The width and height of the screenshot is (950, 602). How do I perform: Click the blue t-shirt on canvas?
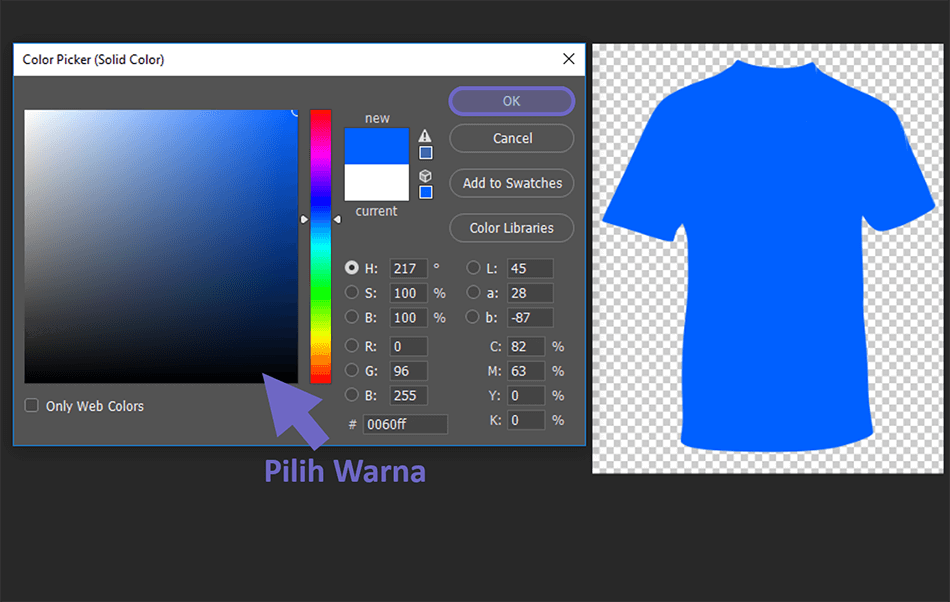click(770, 256)
